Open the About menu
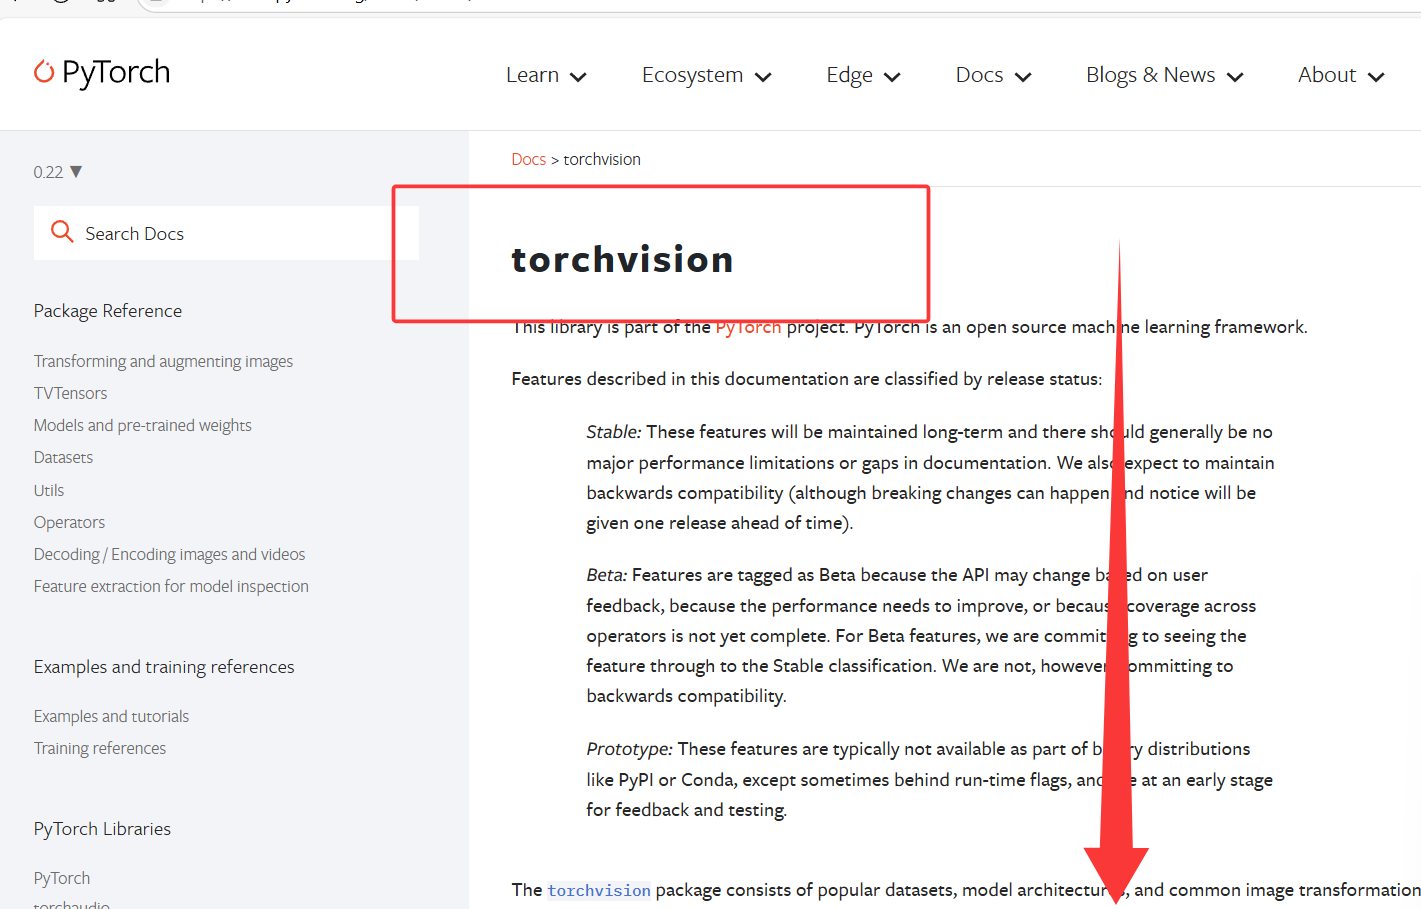 pyautogui.click(x=1341, y=75)
